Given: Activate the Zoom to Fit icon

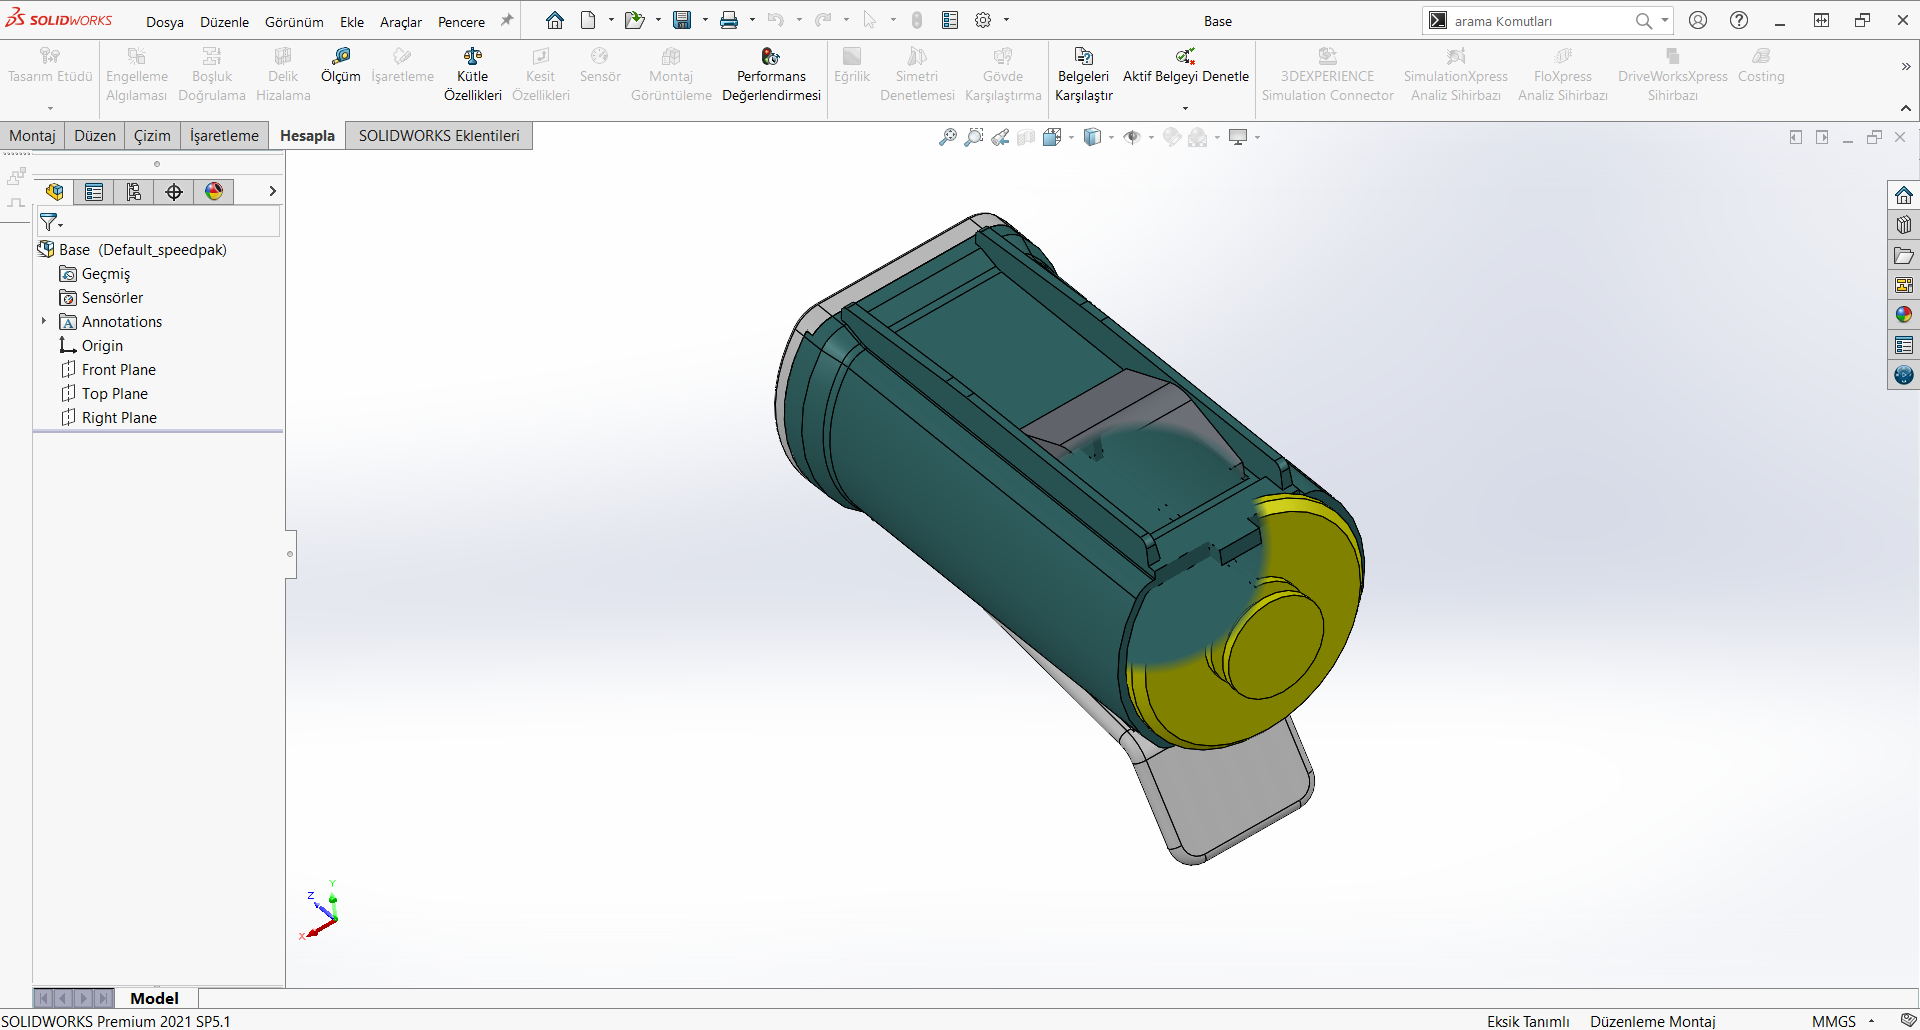Looking at the screenshot, I should click(947, 137).
